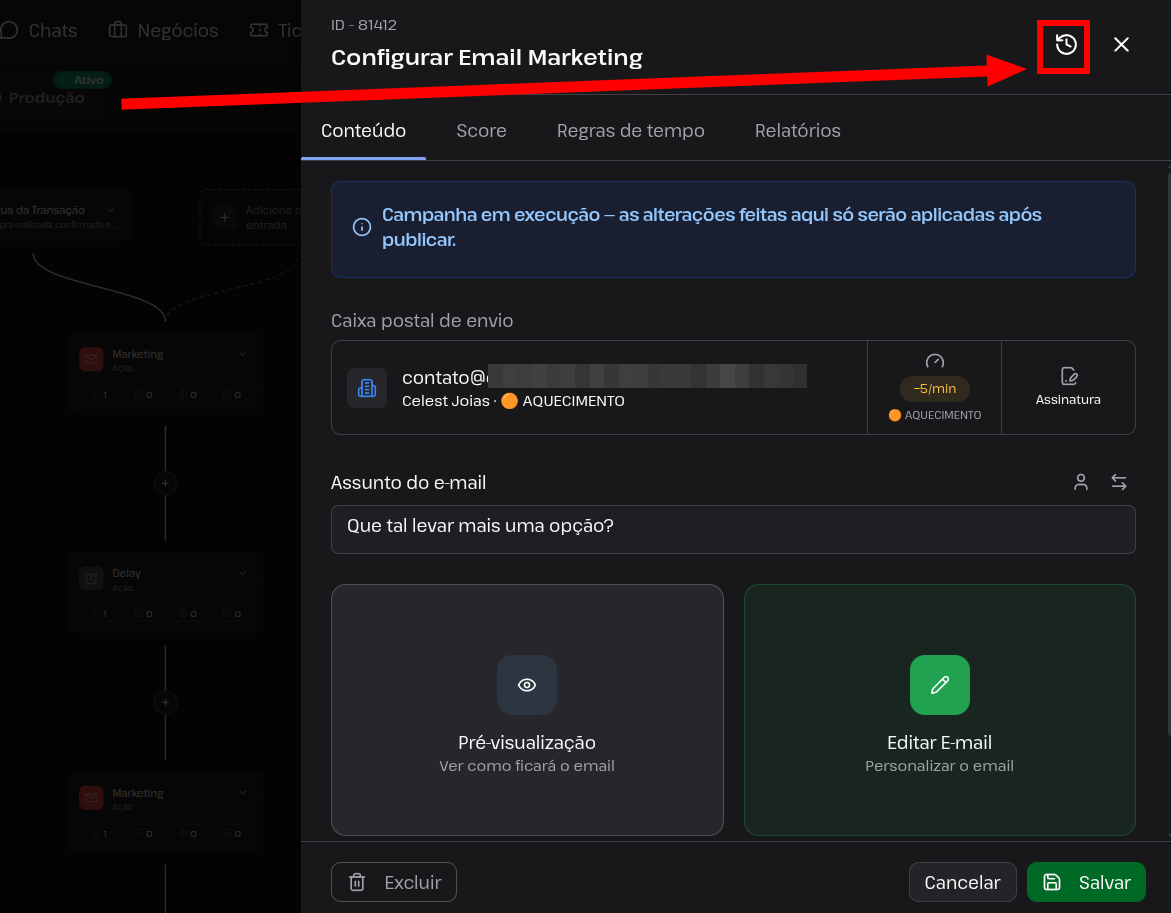
Task: Click the mailbox building icon
Action: pos(367,388)
